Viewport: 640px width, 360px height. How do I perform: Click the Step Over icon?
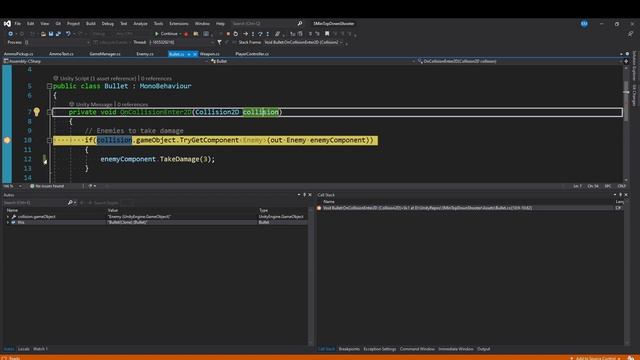pos(260,34)
